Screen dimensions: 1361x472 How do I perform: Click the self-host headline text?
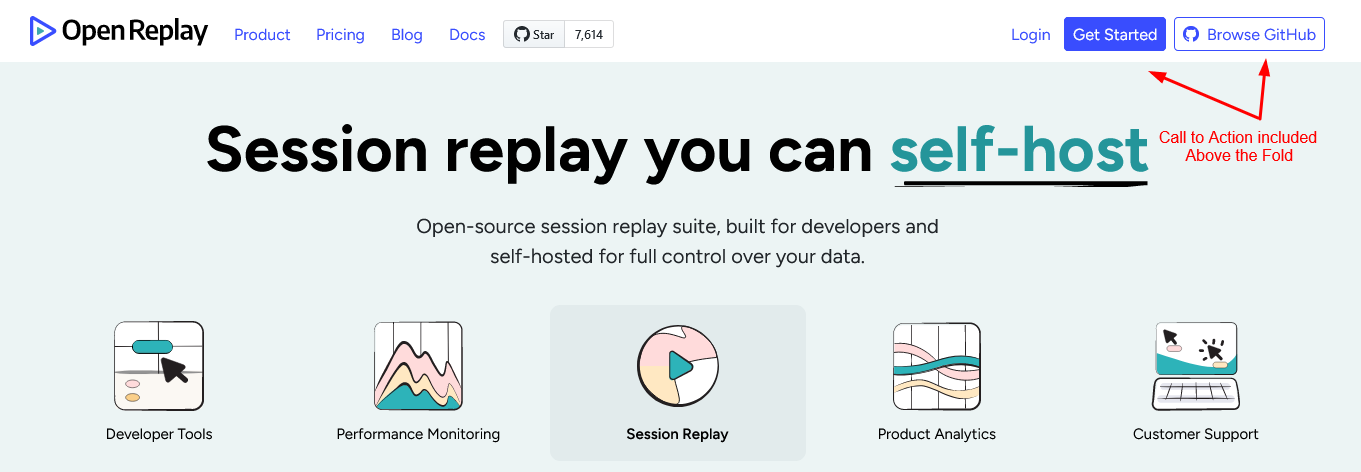coord(1019,151)
